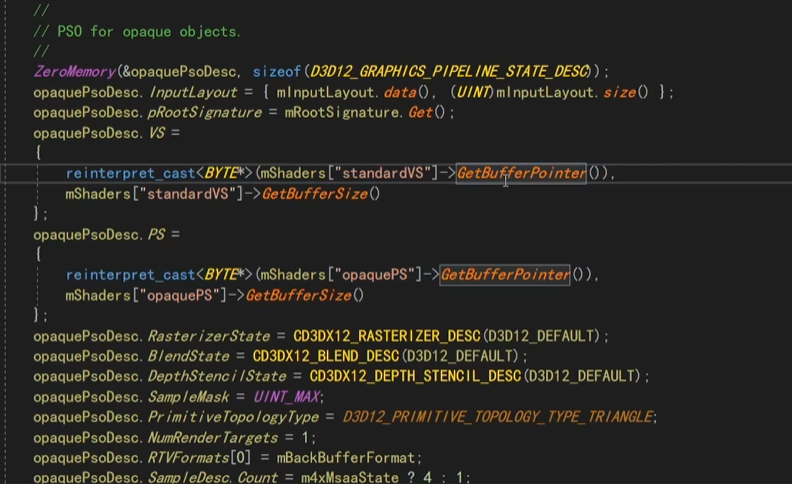792x484 pixels.
Task: Click GetBufferPointer on the standardVS line
Action: [x=521, y=173]
